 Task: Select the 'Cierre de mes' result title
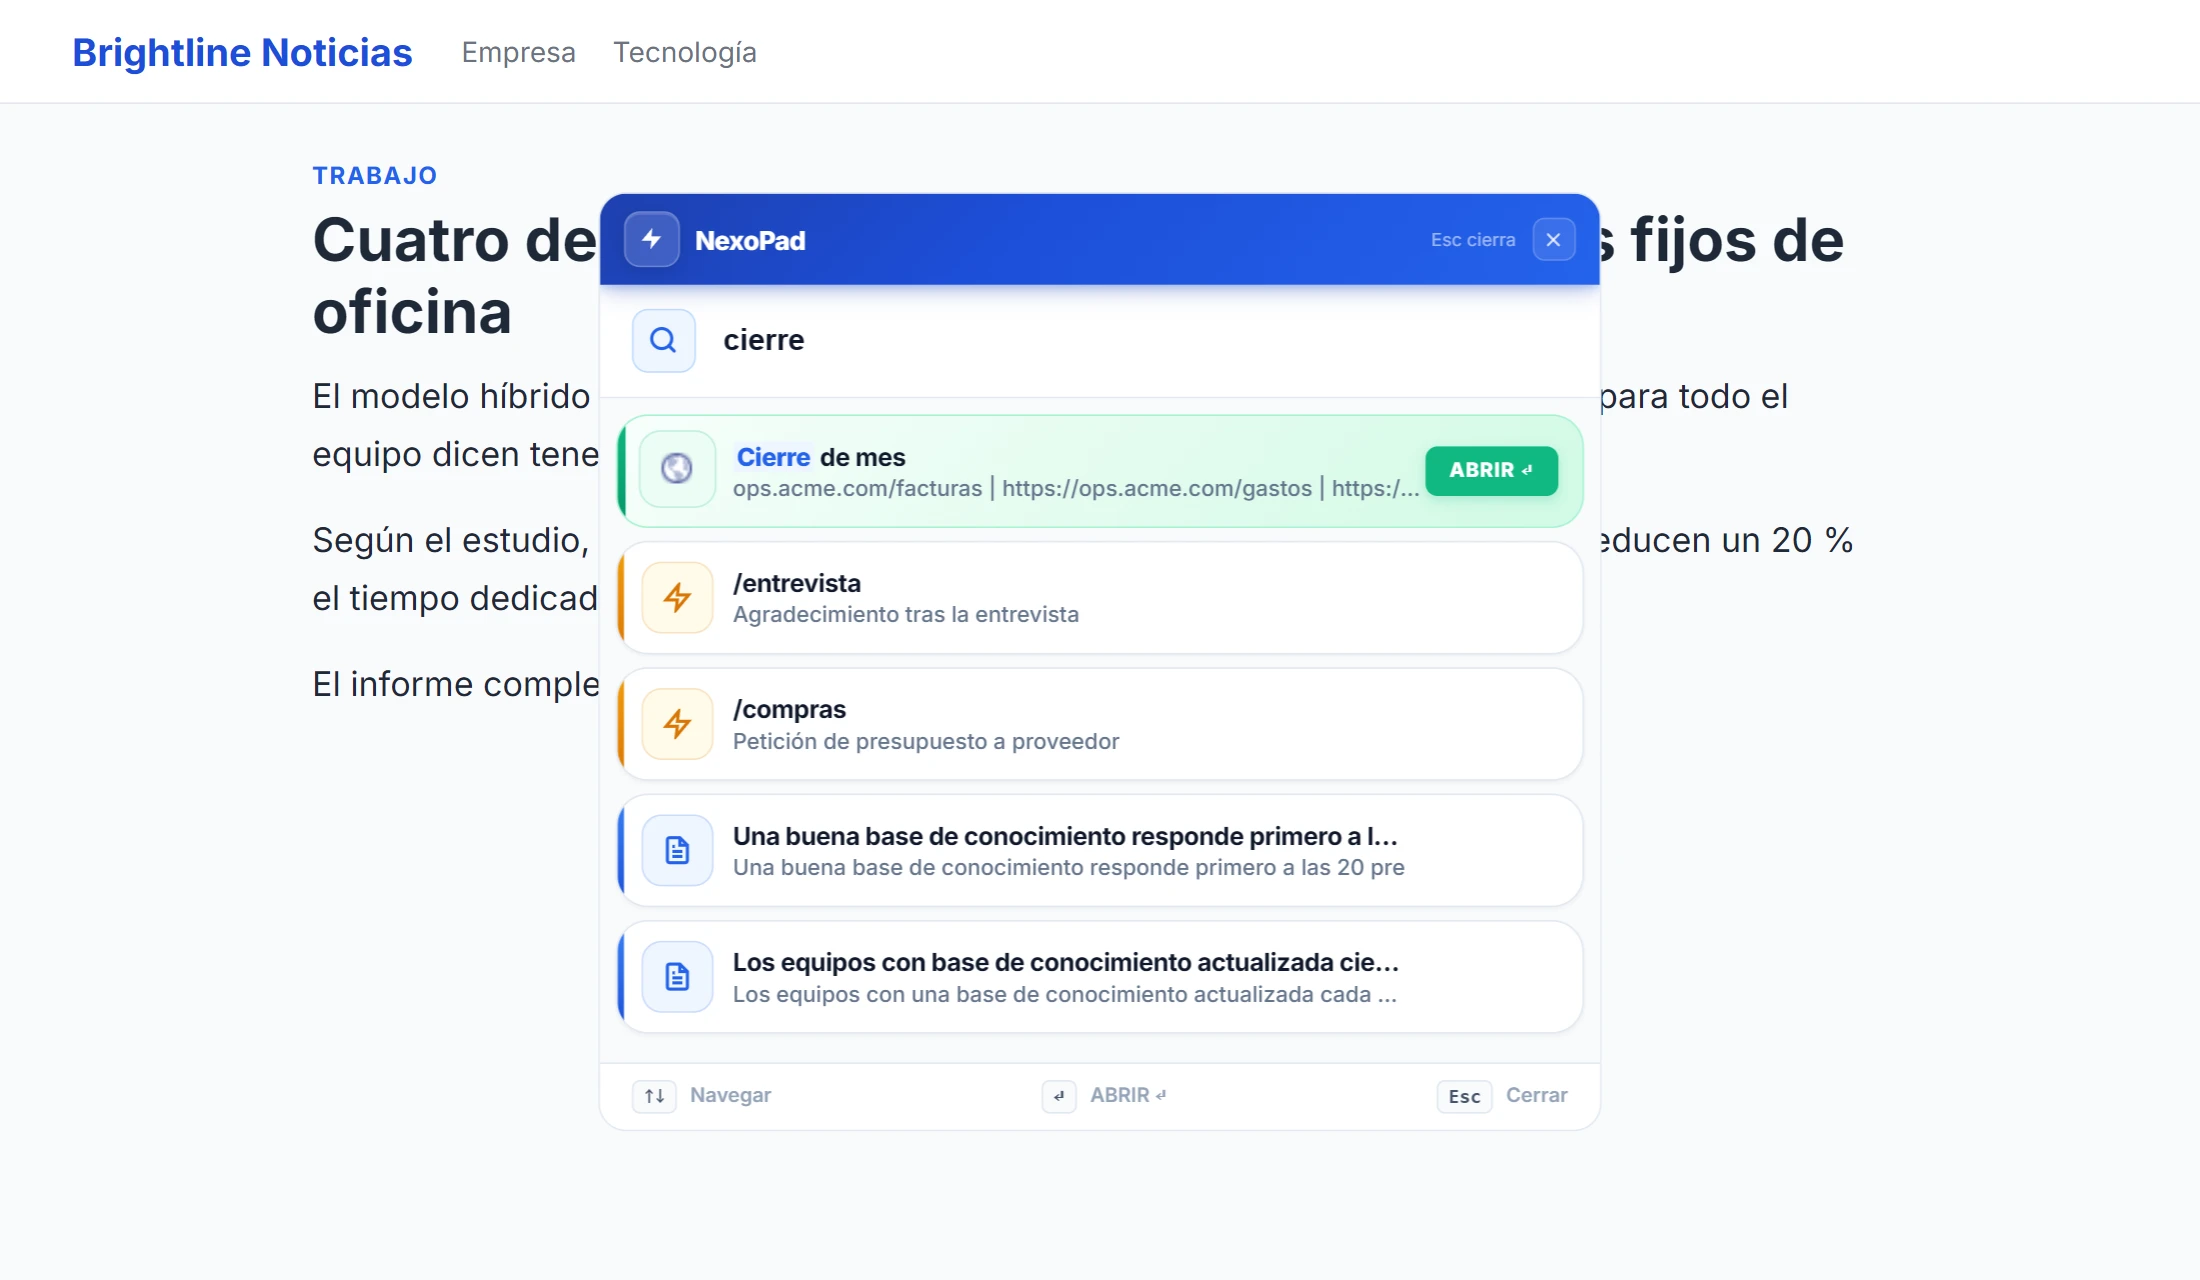click(820, 457)
